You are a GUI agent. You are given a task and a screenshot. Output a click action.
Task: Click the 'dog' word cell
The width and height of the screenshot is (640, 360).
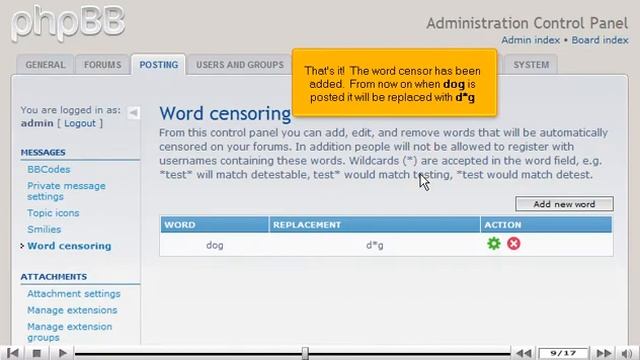[215, 245]
